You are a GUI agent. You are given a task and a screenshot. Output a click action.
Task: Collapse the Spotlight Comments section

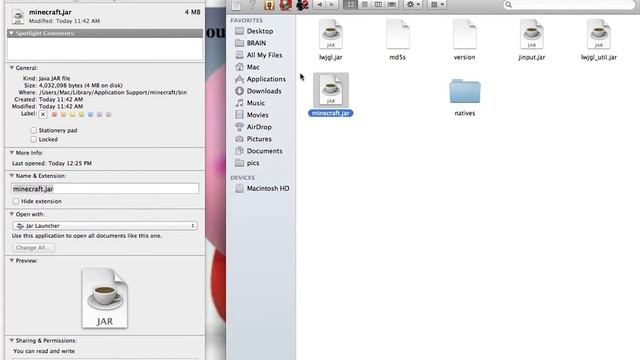[11, 33]
